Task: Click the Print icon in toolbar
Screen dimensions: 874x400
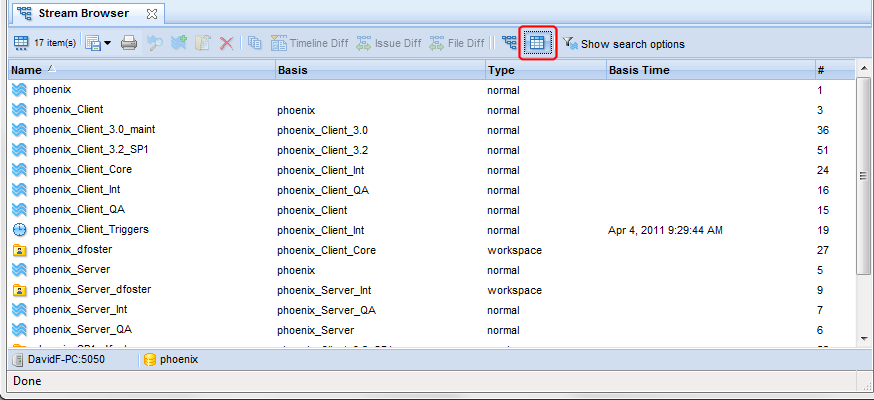Action: coord(129,43)
